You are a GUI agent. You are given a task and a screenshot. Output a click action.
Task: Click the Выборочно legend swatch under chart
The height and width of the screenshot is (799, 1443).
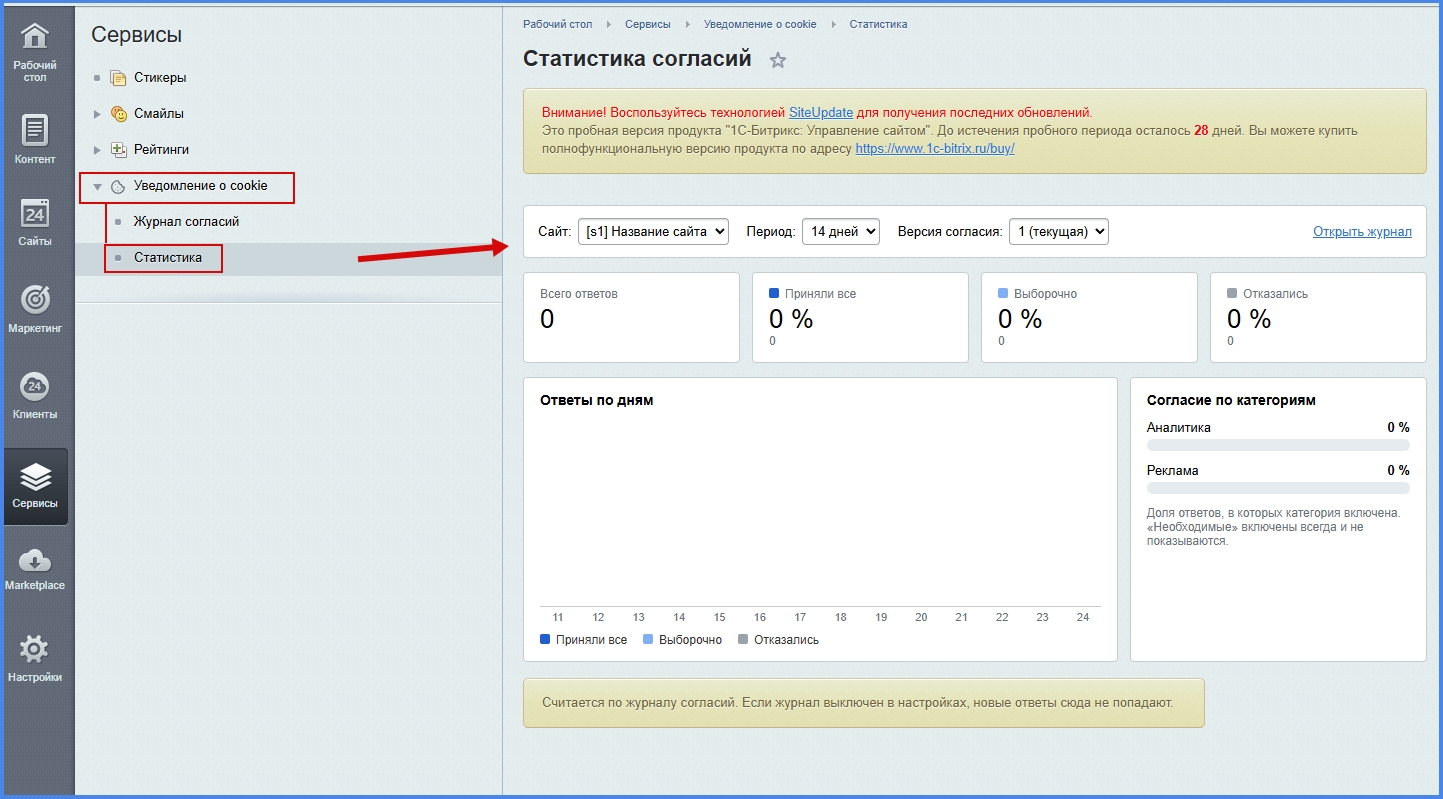pos(649,639)
